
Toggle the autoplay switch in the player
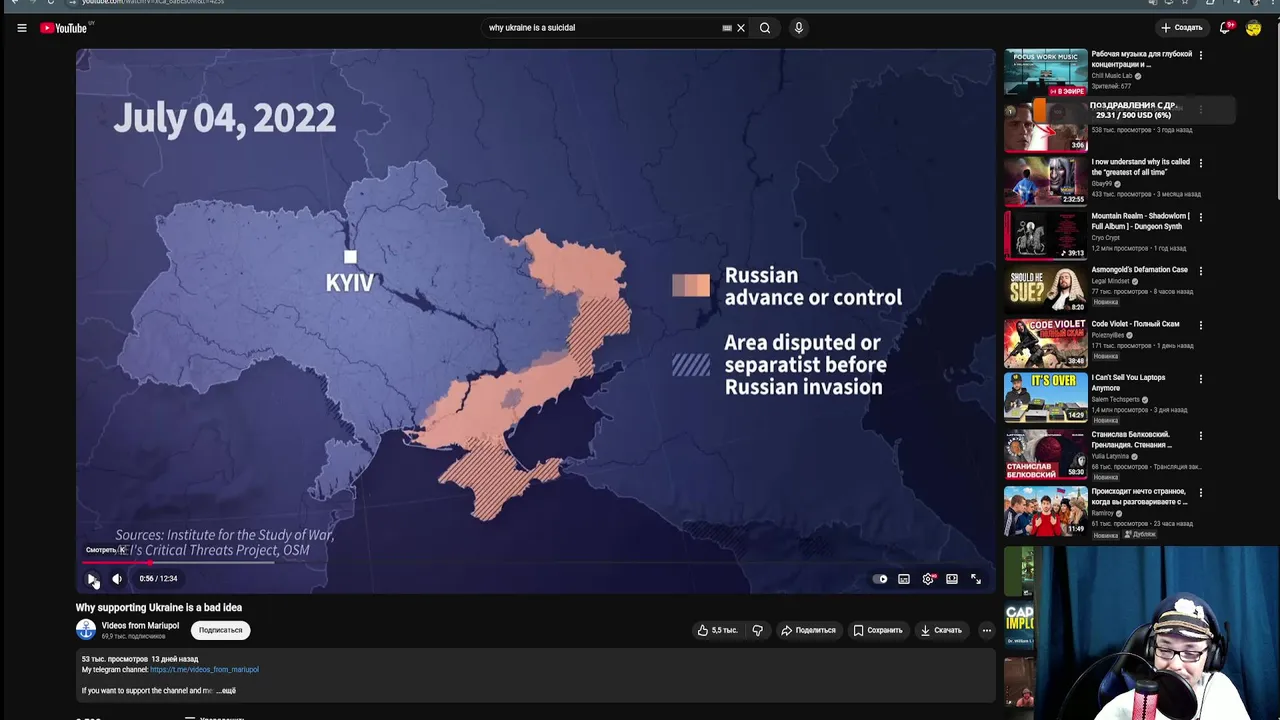pos(880,579)
